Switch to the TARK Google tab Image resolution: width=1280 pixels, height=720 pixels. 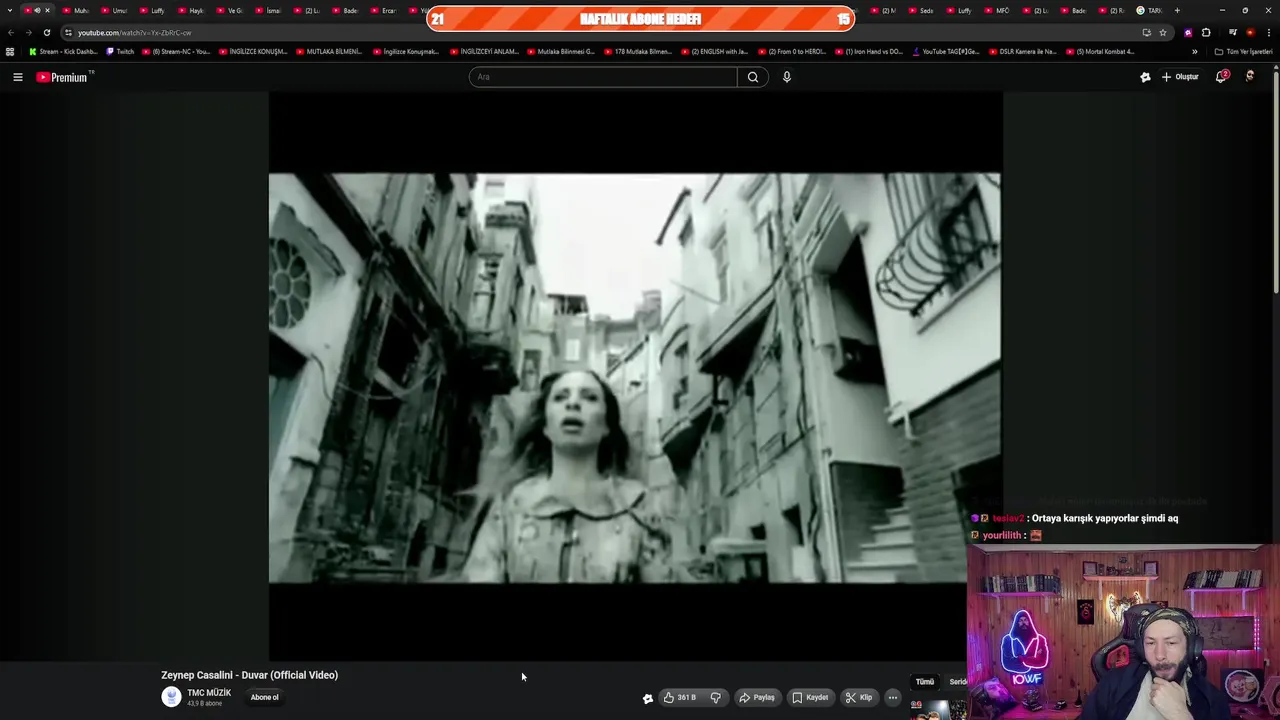[1148, 10]
